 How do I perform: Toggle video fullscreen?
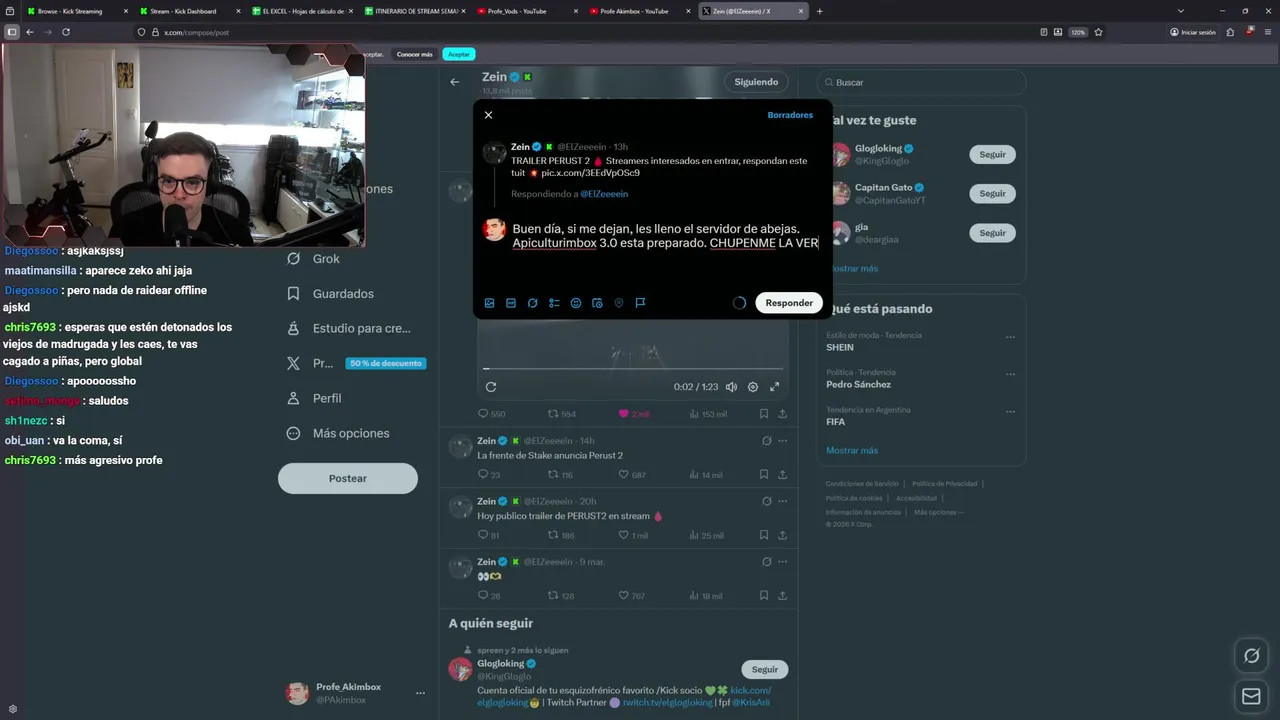pos(774,387)
